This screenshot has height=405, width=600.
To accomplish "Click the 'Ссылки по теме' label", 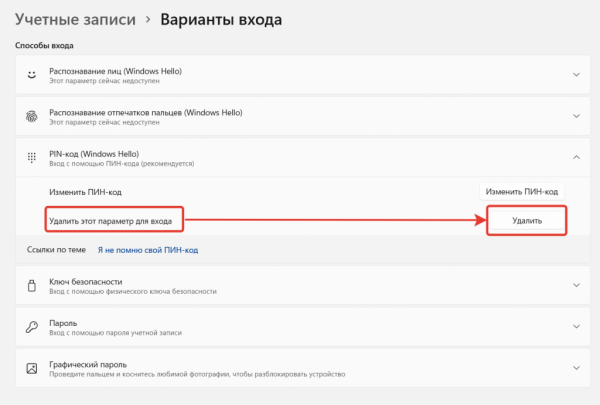I will tap(56, 250).
